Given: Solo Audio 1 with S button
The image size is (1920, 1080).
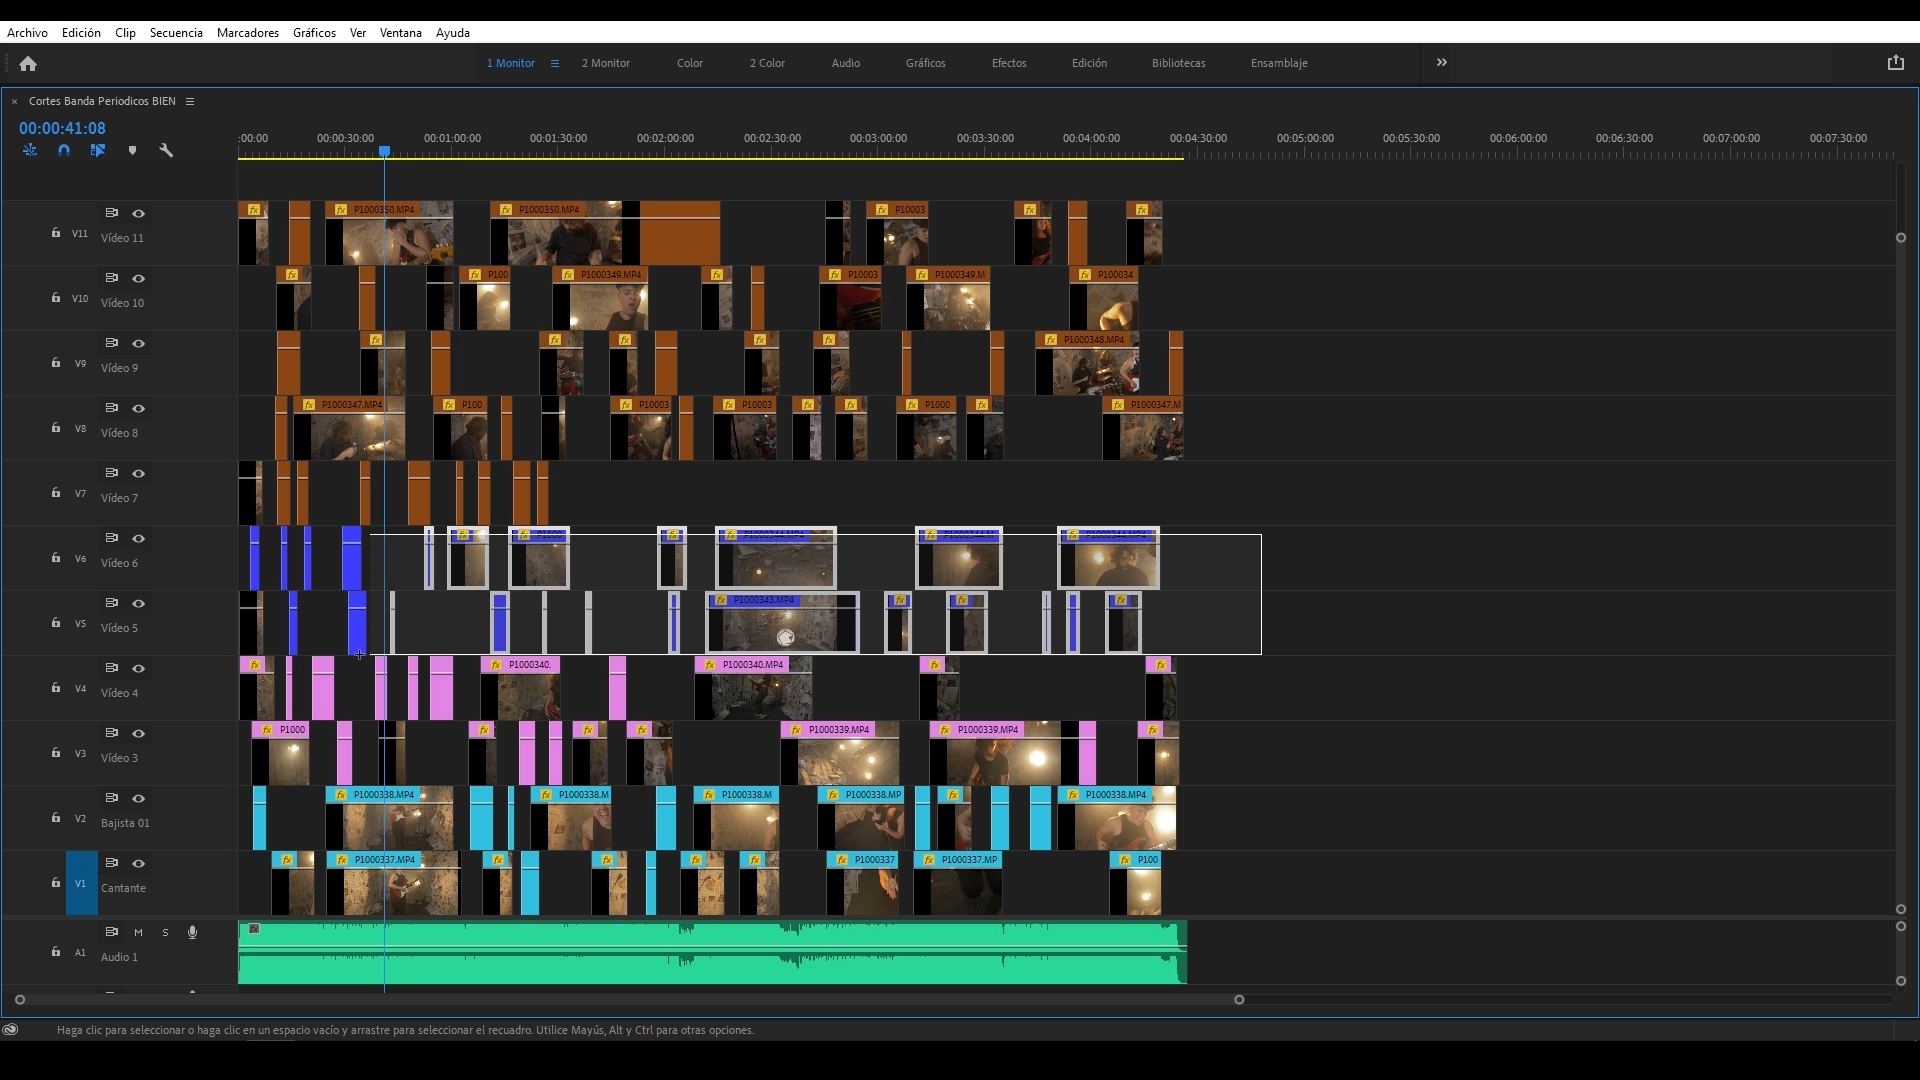Looking at the screenshot, I should [165, 932].
